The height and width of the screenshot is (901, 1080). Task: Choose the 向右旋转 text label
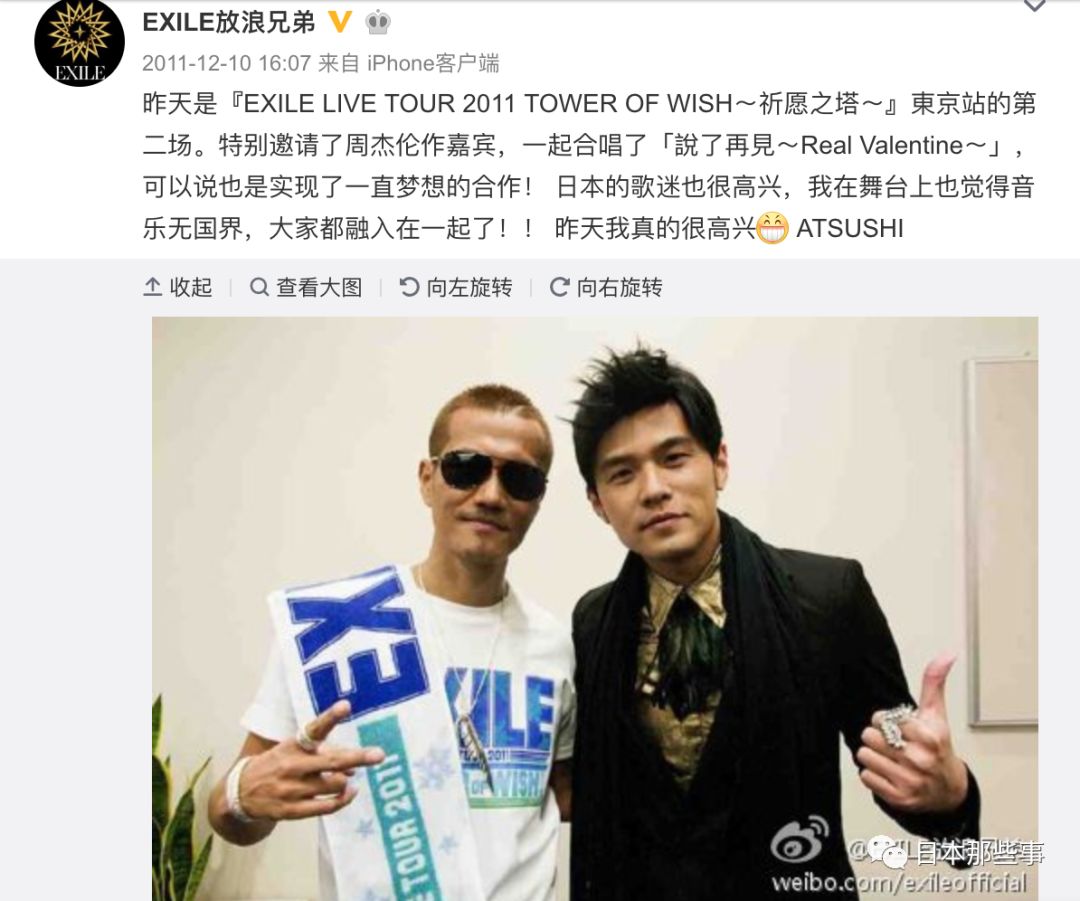620,287
